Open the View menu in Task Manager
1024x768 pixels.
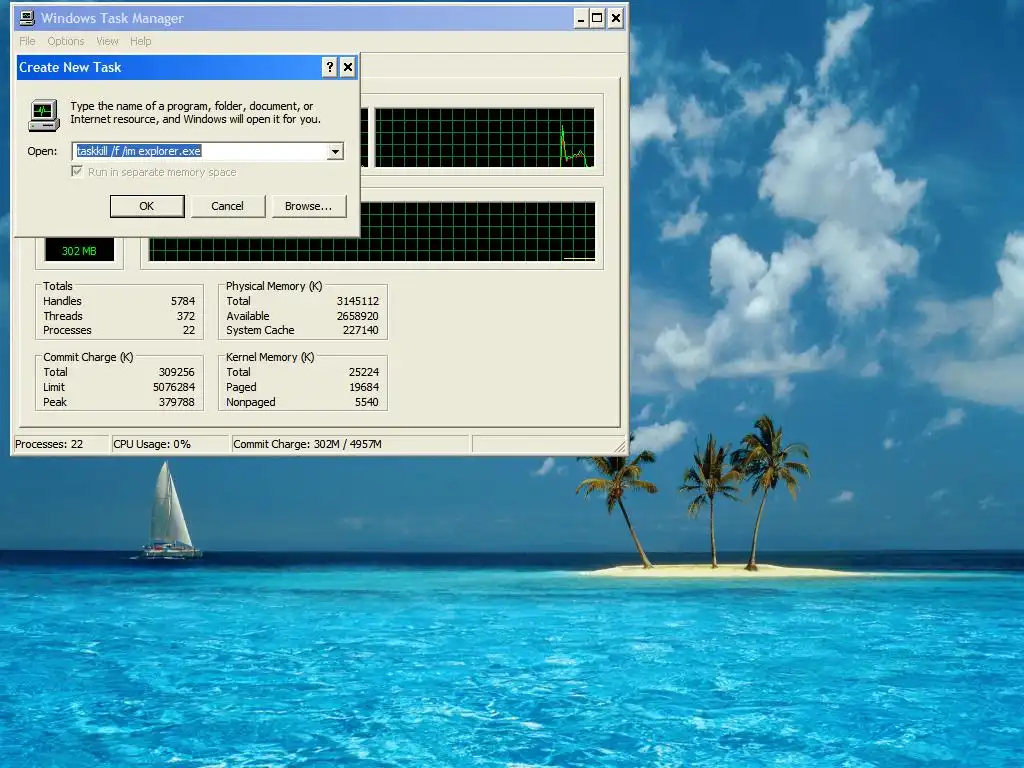coord(108,41)
